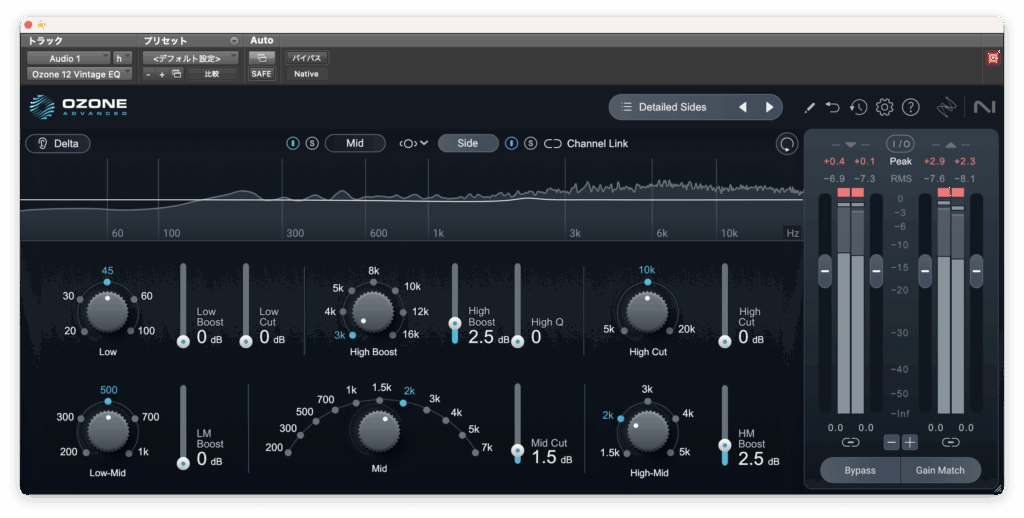Image resolution: width=1024 pixels, height=518 pixels.
Task: Open Ozone settings gear
Action: coord(884,107)
